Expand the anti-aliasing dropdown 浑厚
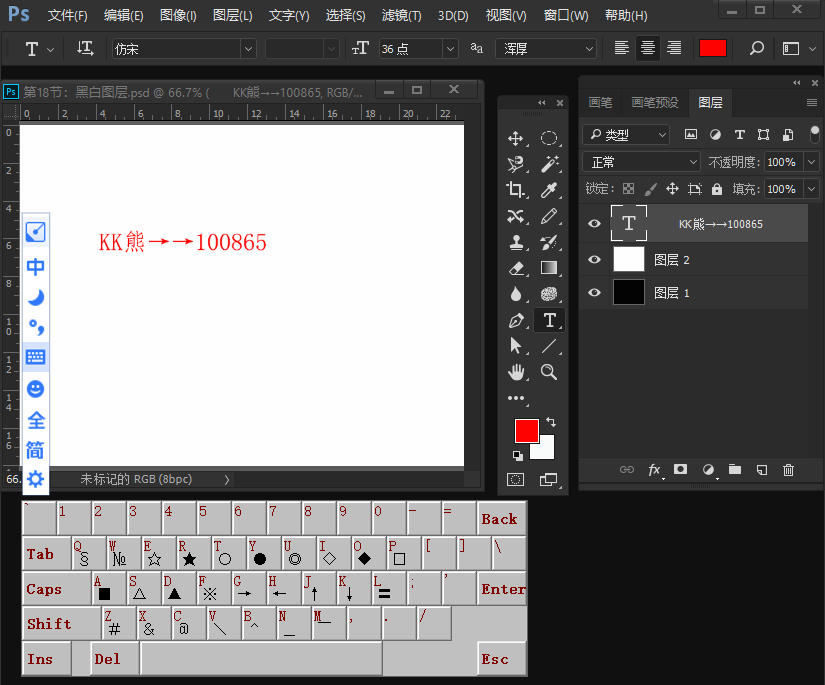This screenshot has width=825, height=685. tap(546, 48)
